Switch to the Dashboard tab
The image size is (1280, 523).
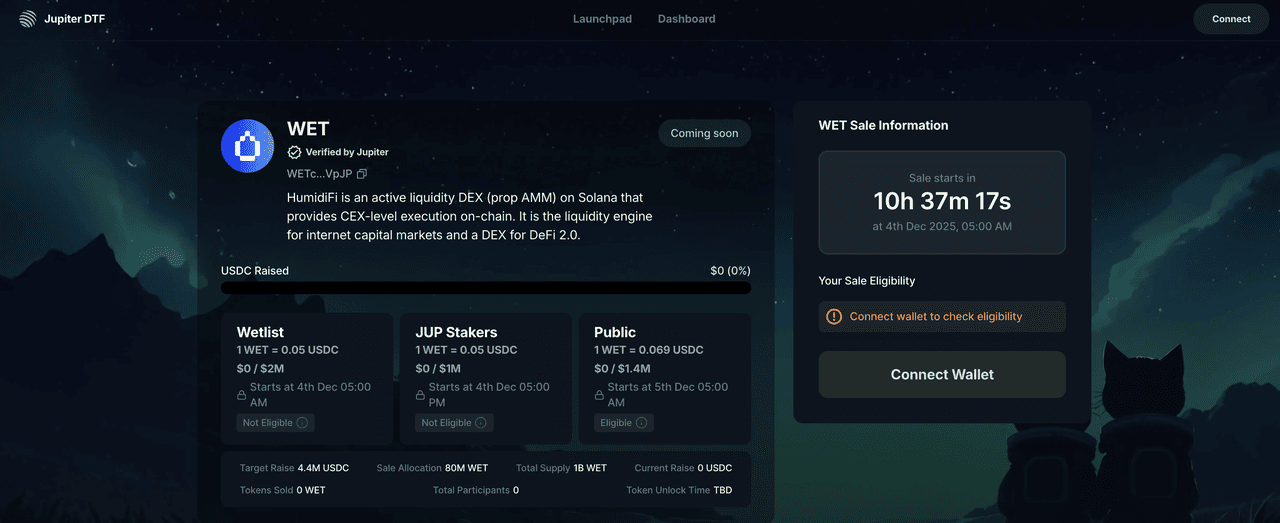686,19
